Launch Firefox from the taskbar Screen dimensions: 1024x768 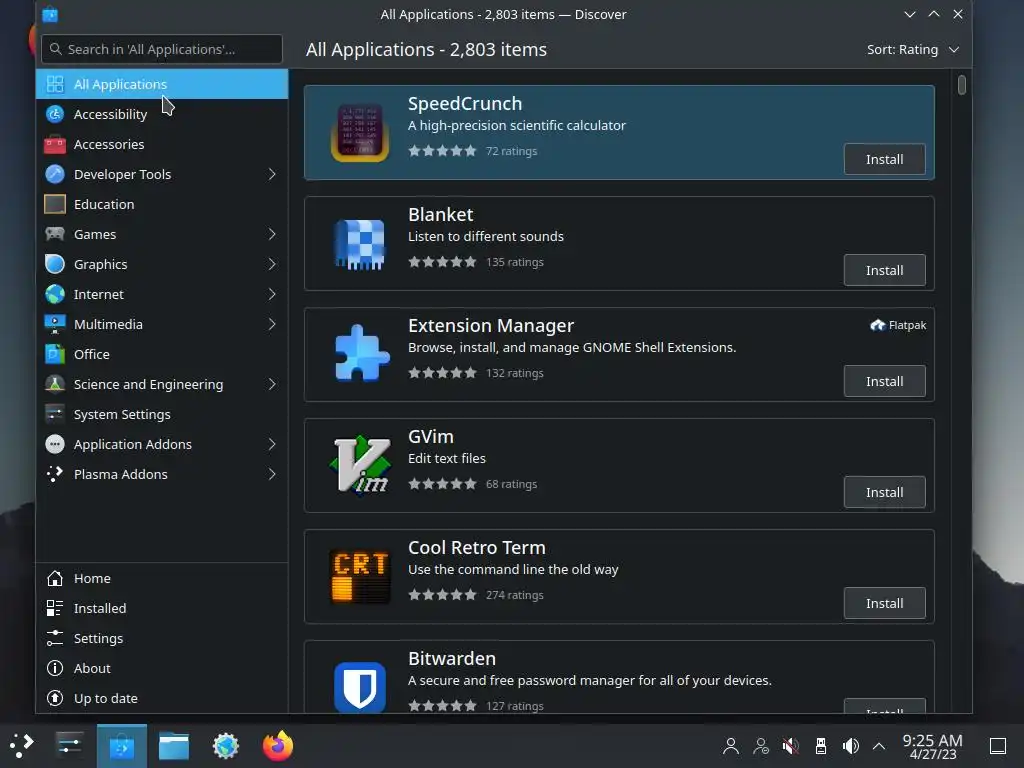coord(278,746)
